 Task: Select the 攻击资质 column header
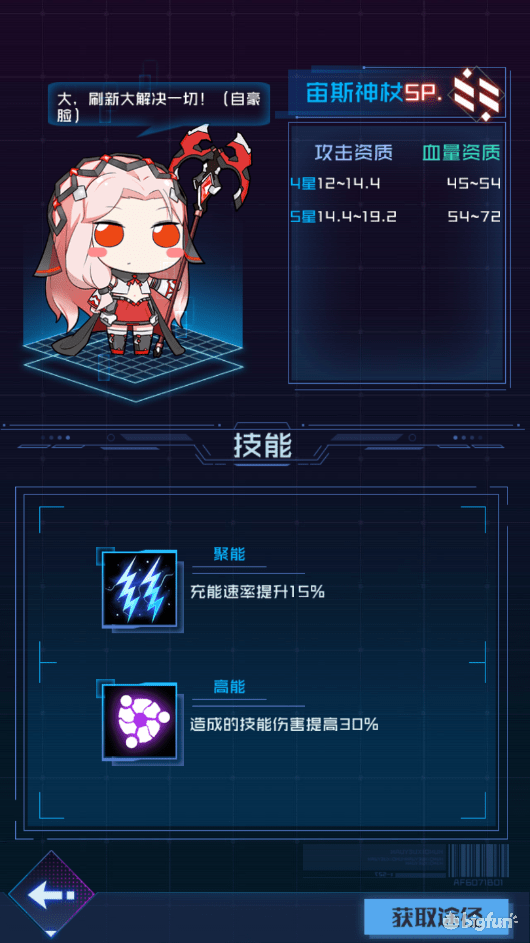coord(353,153)
